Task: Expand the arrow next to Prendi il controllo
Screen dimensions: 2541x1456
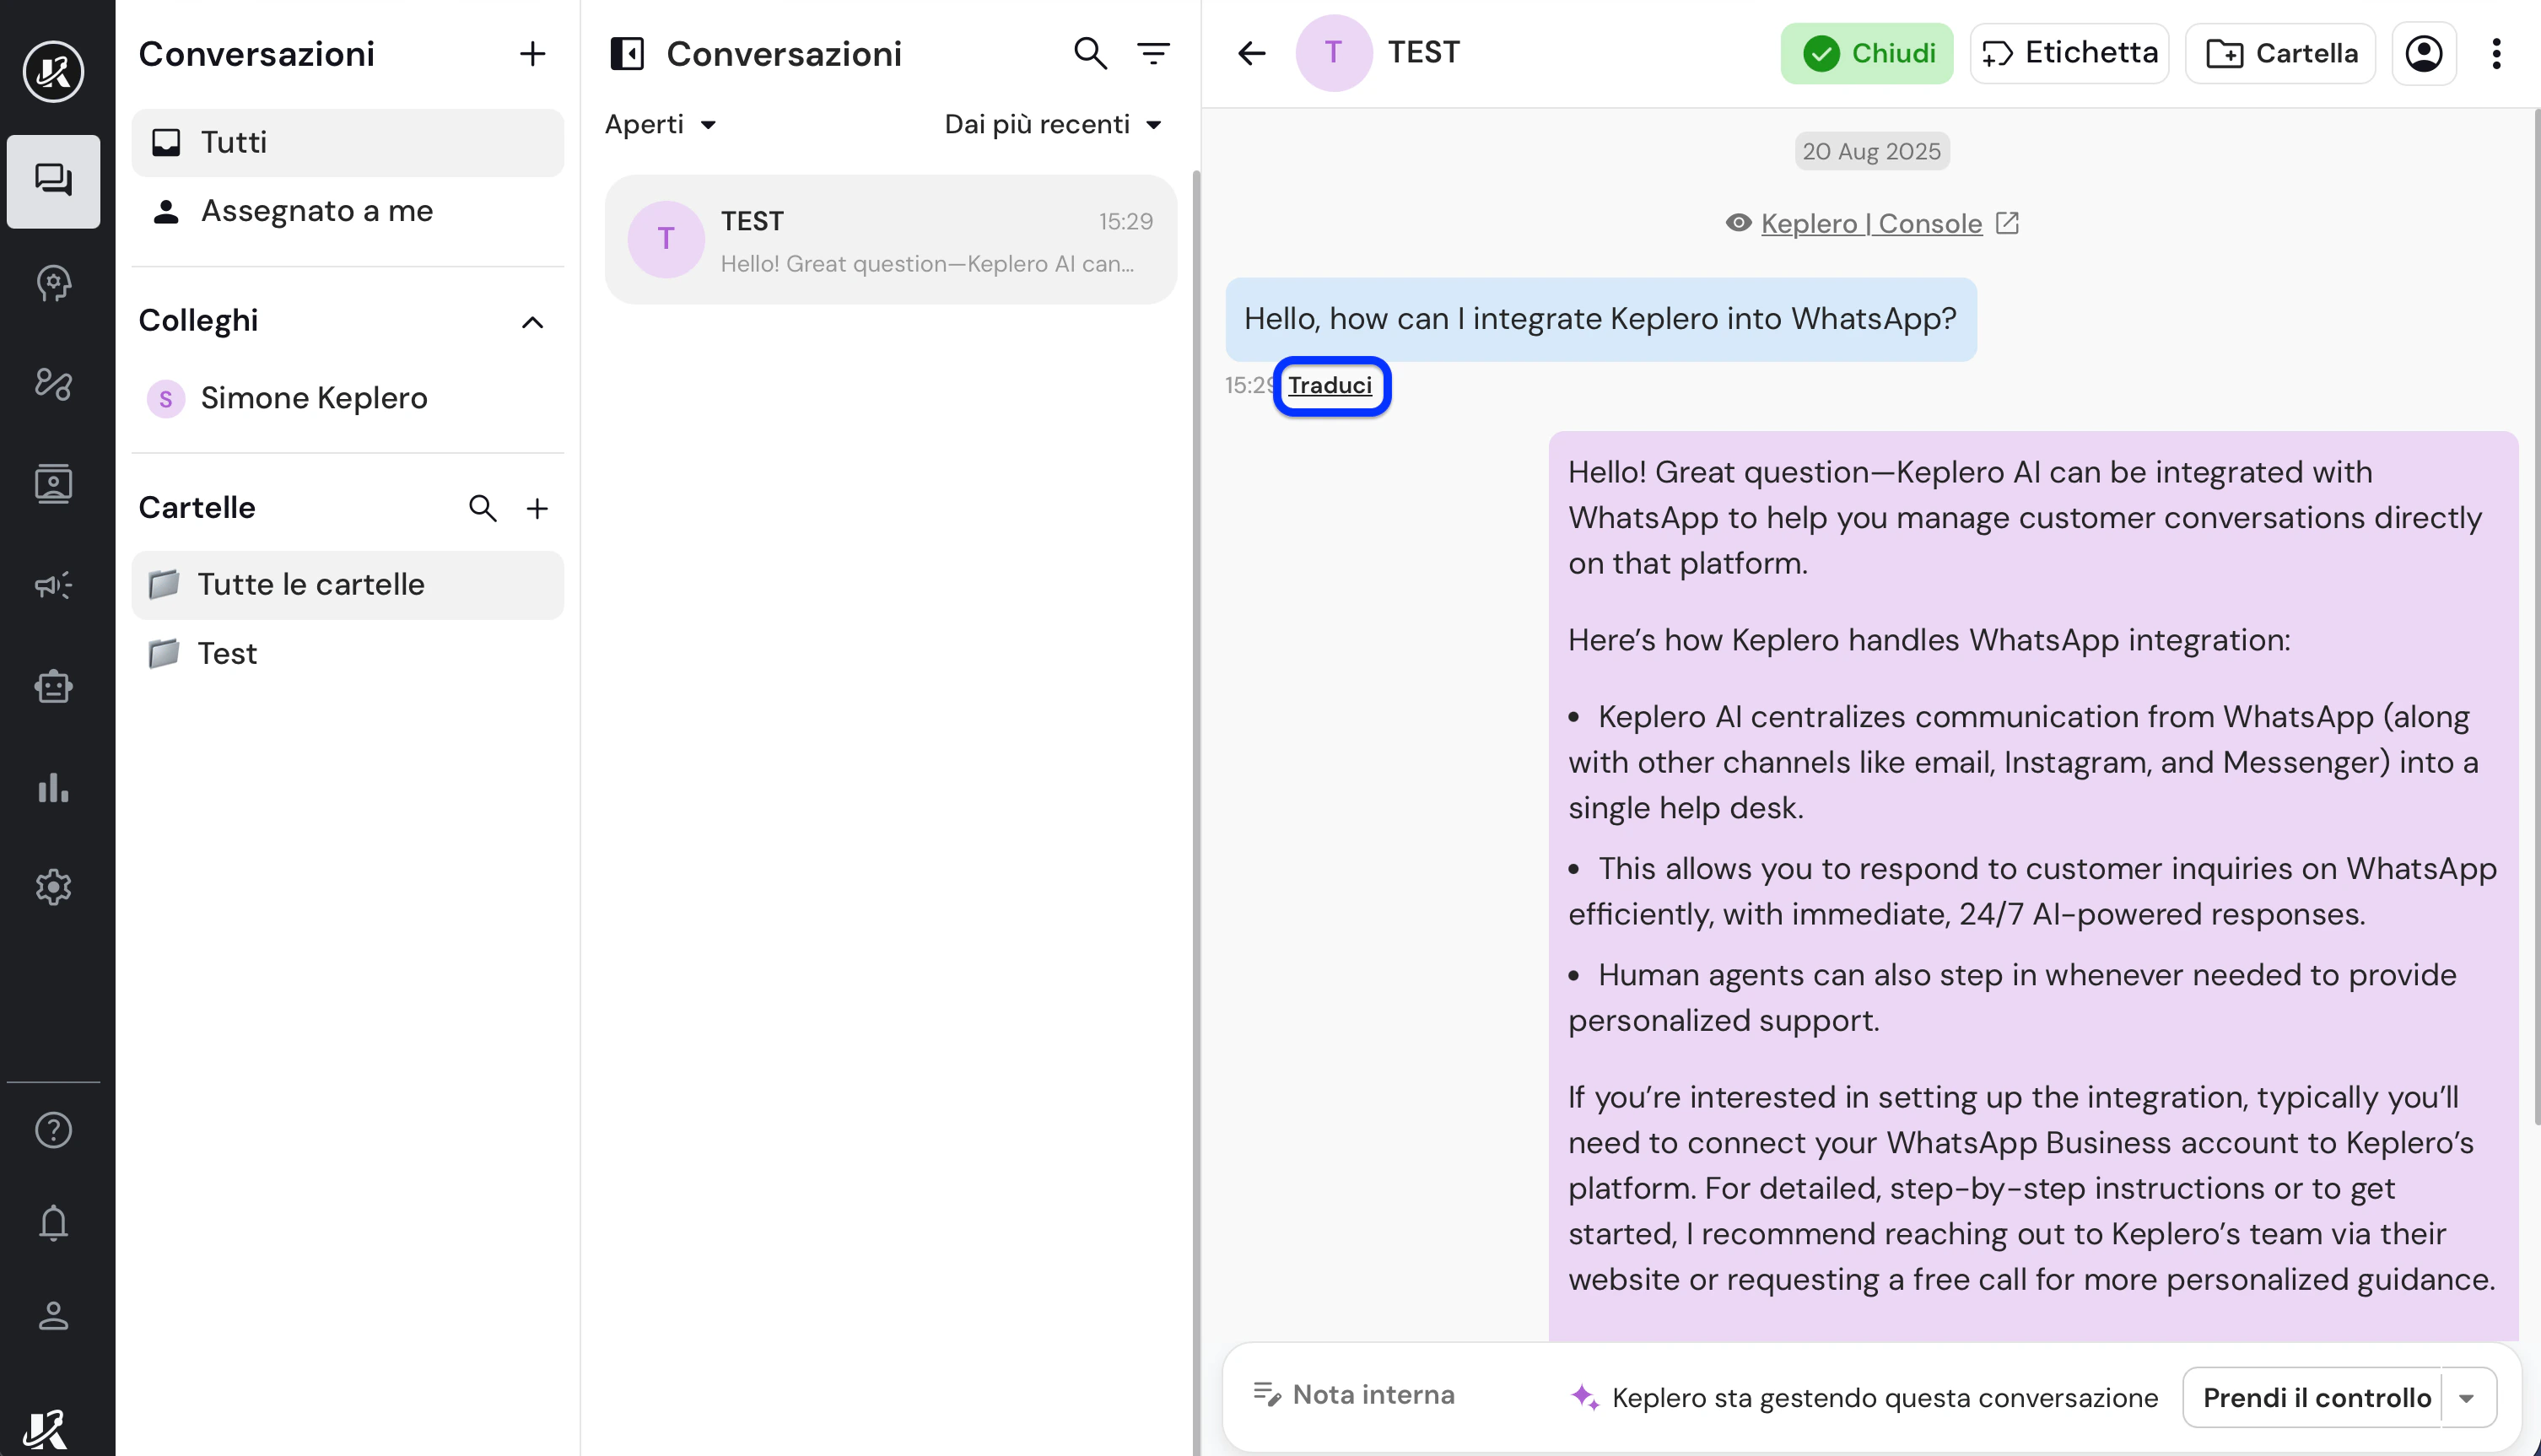Action: coord(2467,1398)
